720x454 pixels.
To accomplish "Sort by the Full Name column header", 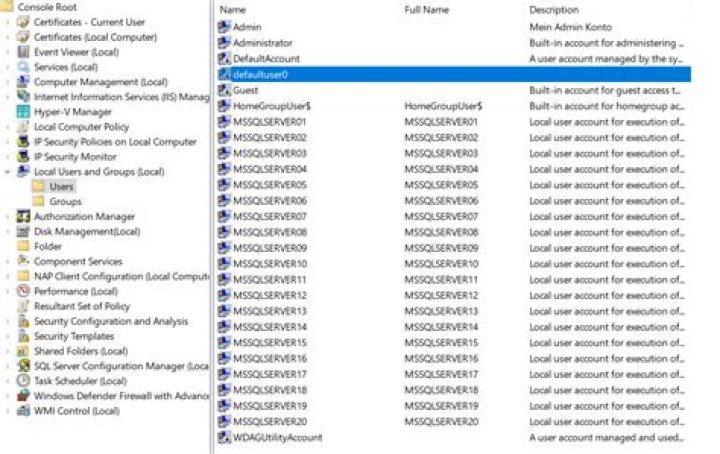I will 427,10.
